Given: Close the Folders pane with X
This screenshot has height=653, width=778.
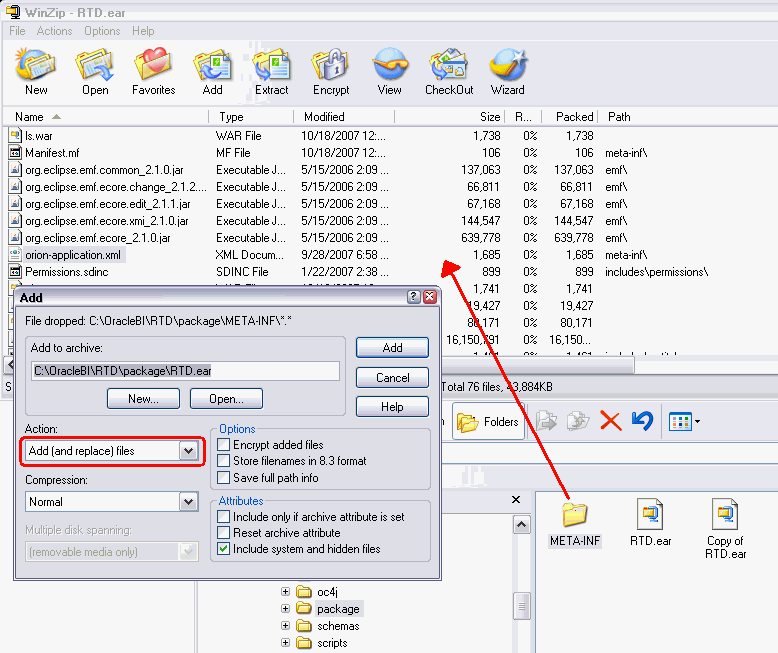Looking at the screenshot, I should [516, 499].
